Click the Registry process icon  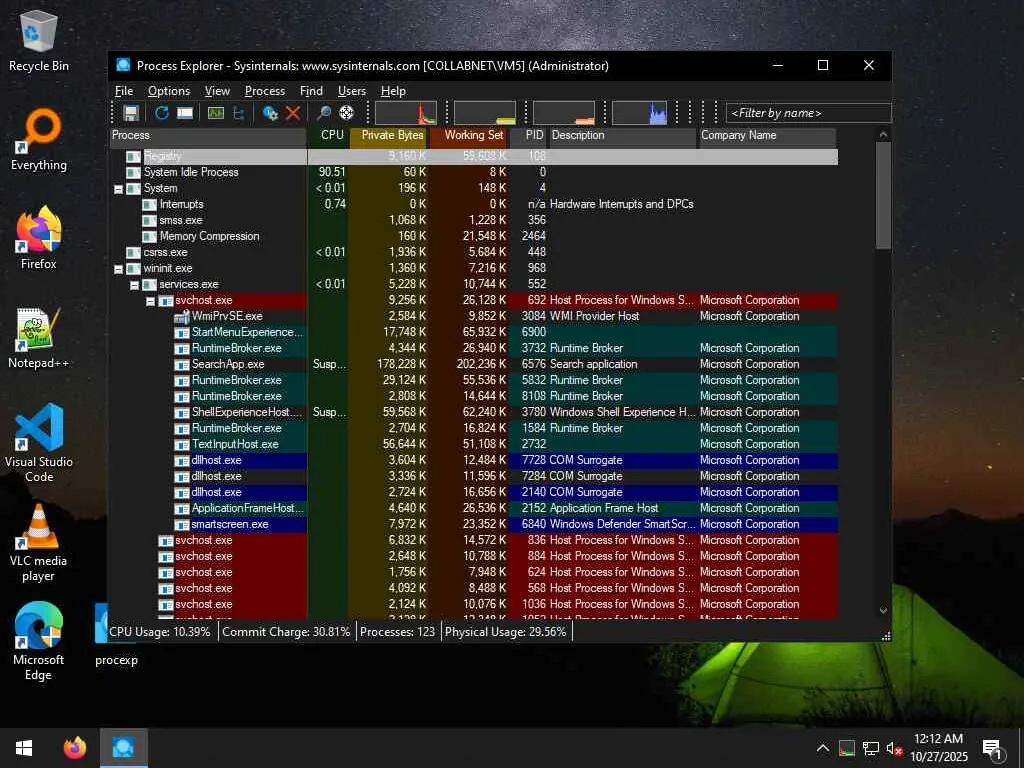pos(133,156)
